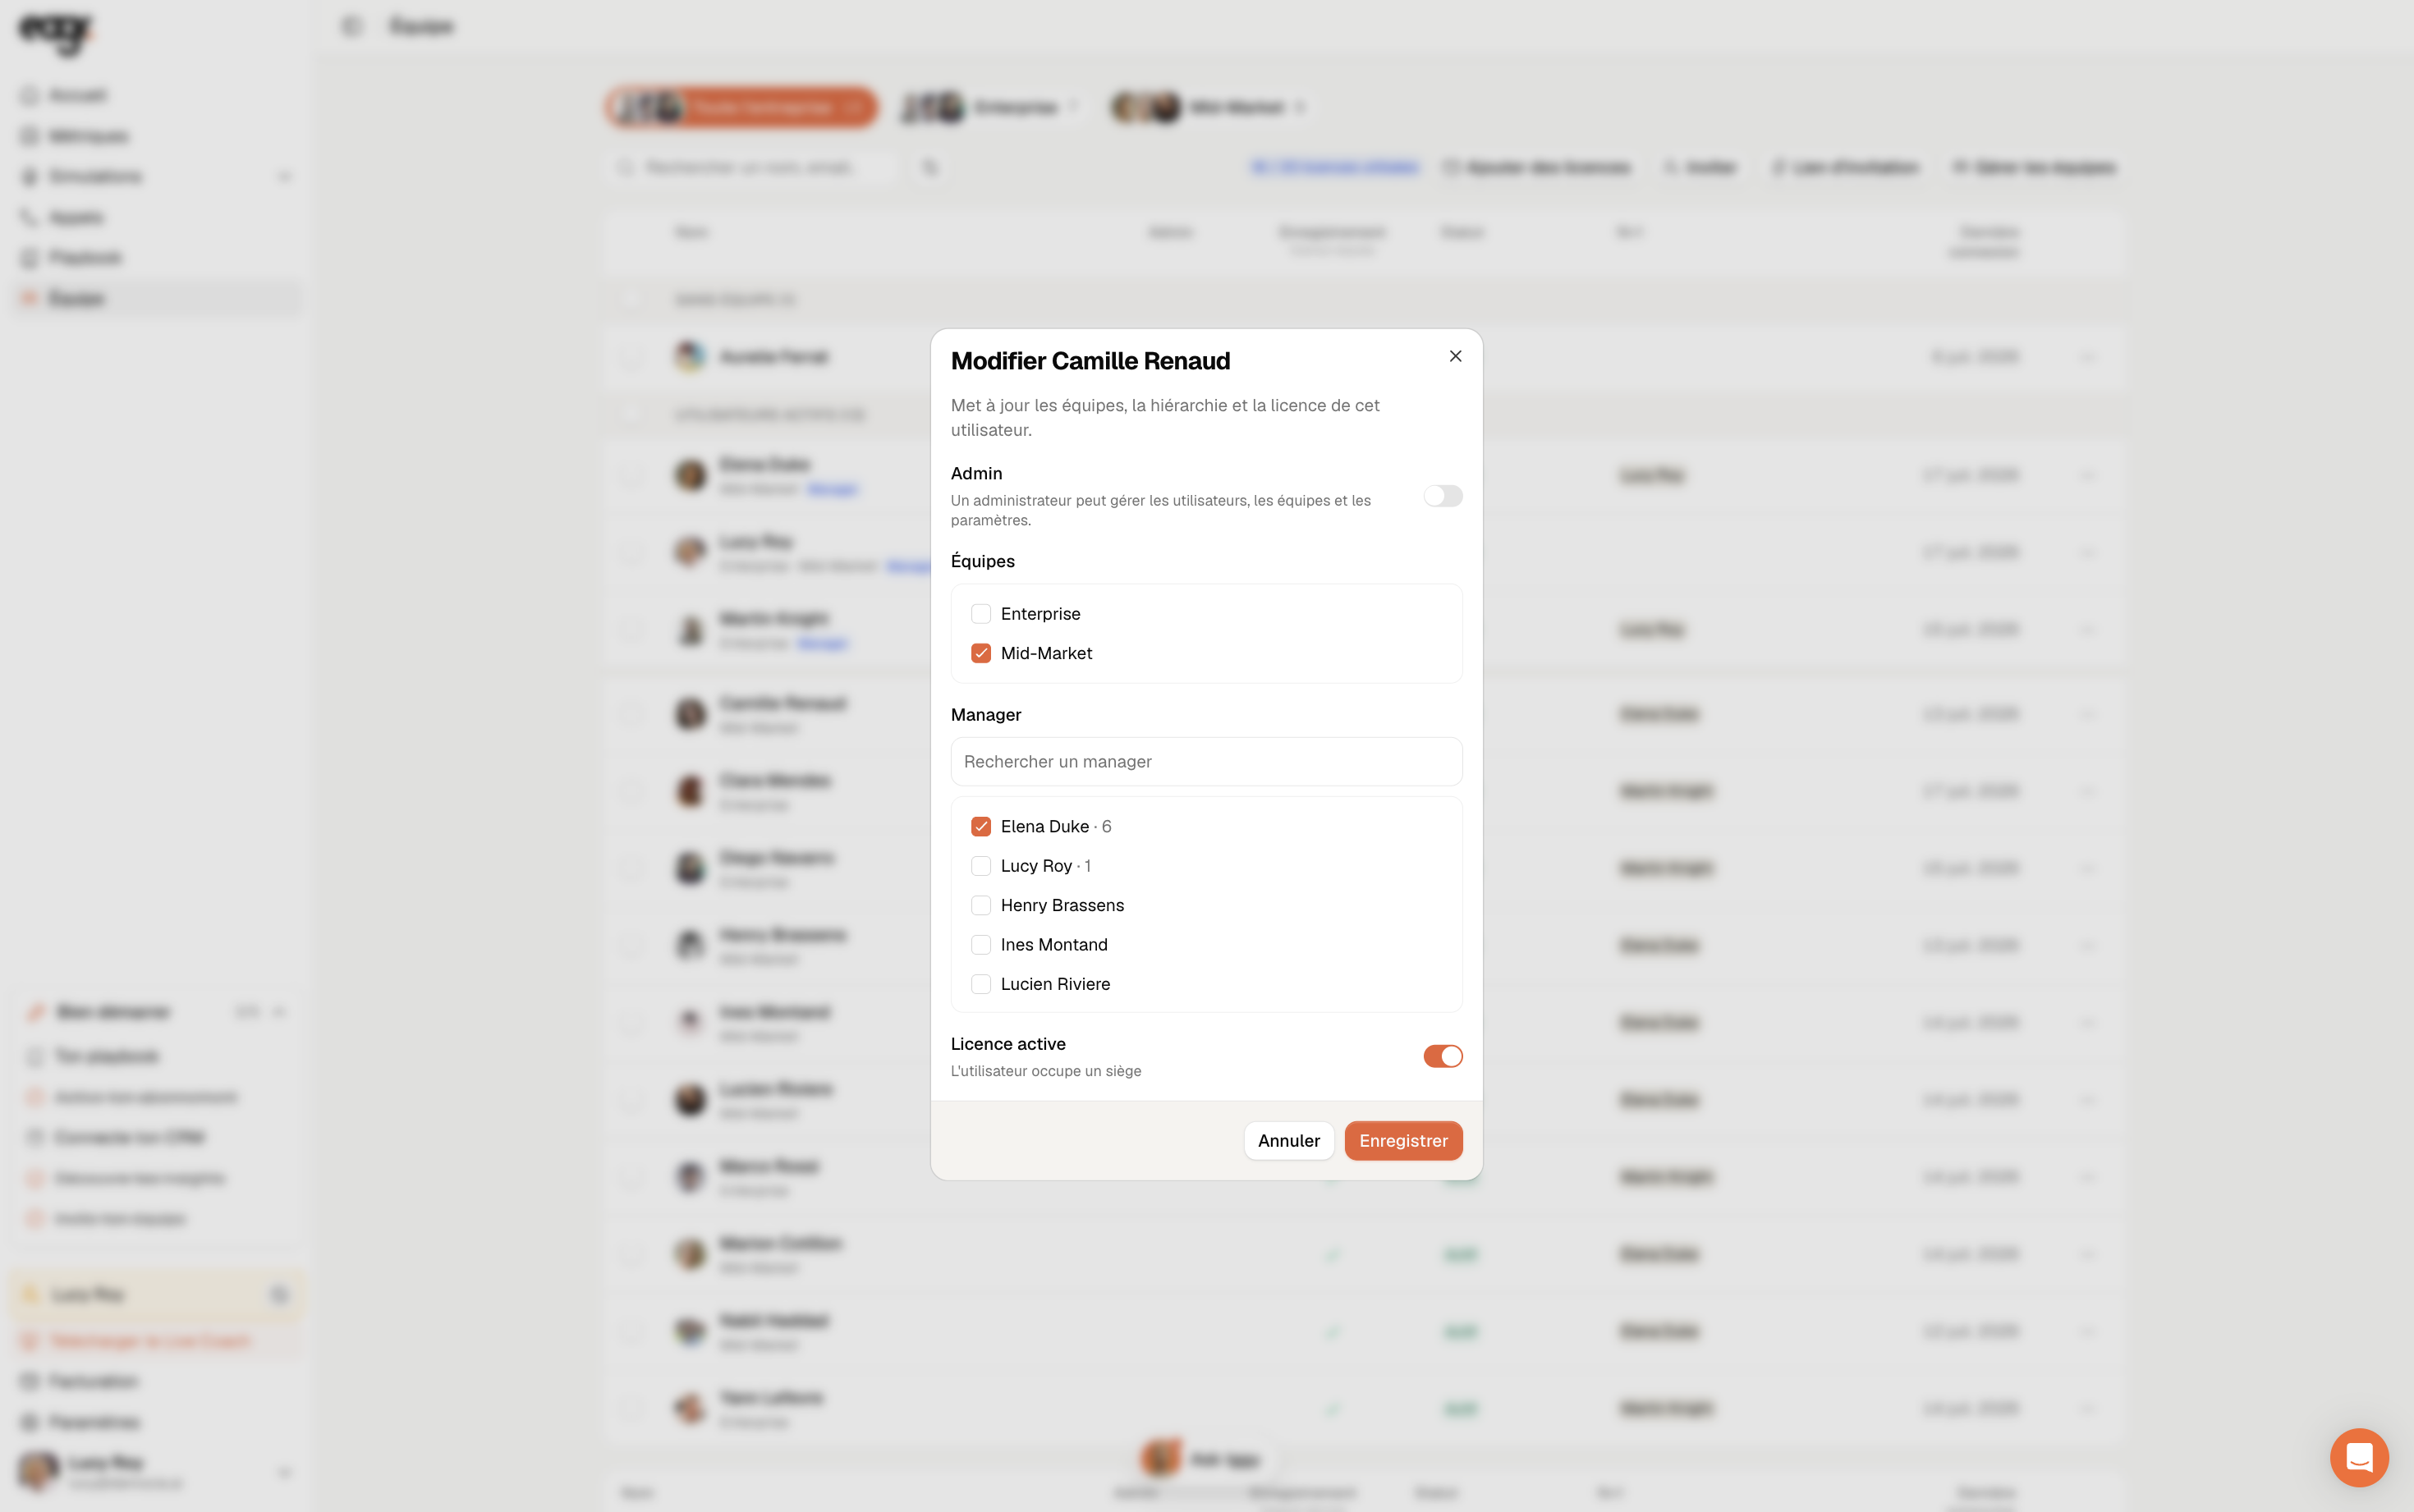This screenshot has width=2414, height=1512.
Task: Click the app logo in sidebar
Action: click(56, 32)
